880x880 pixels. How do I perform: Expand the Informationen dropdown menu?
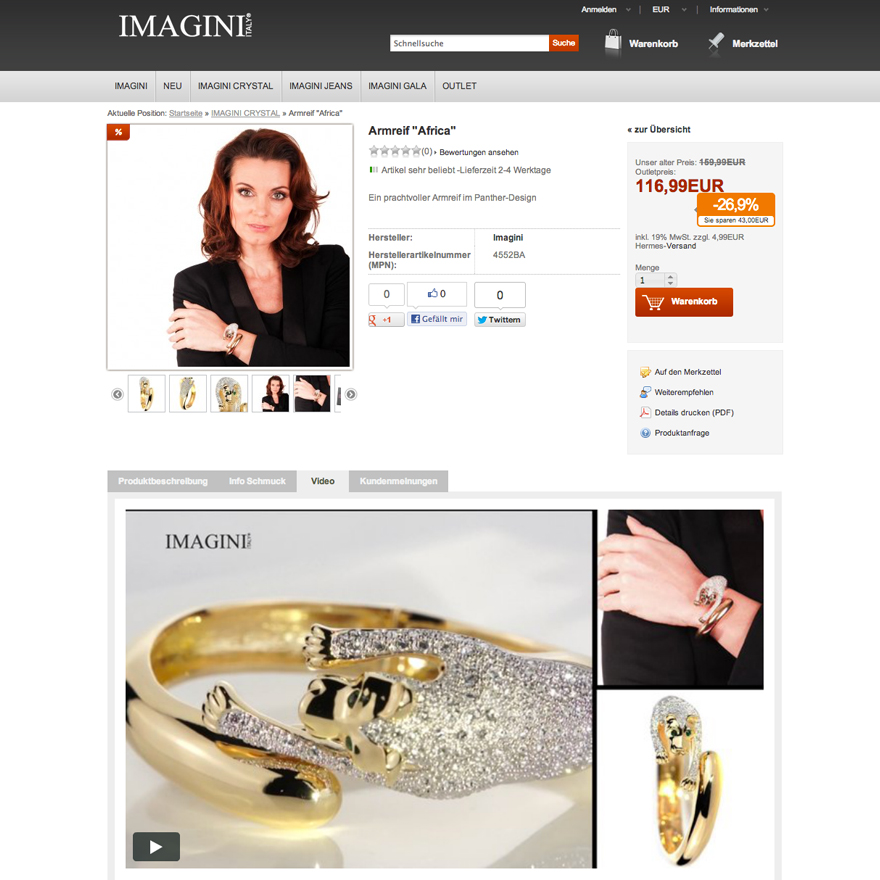tap(739, 10)
